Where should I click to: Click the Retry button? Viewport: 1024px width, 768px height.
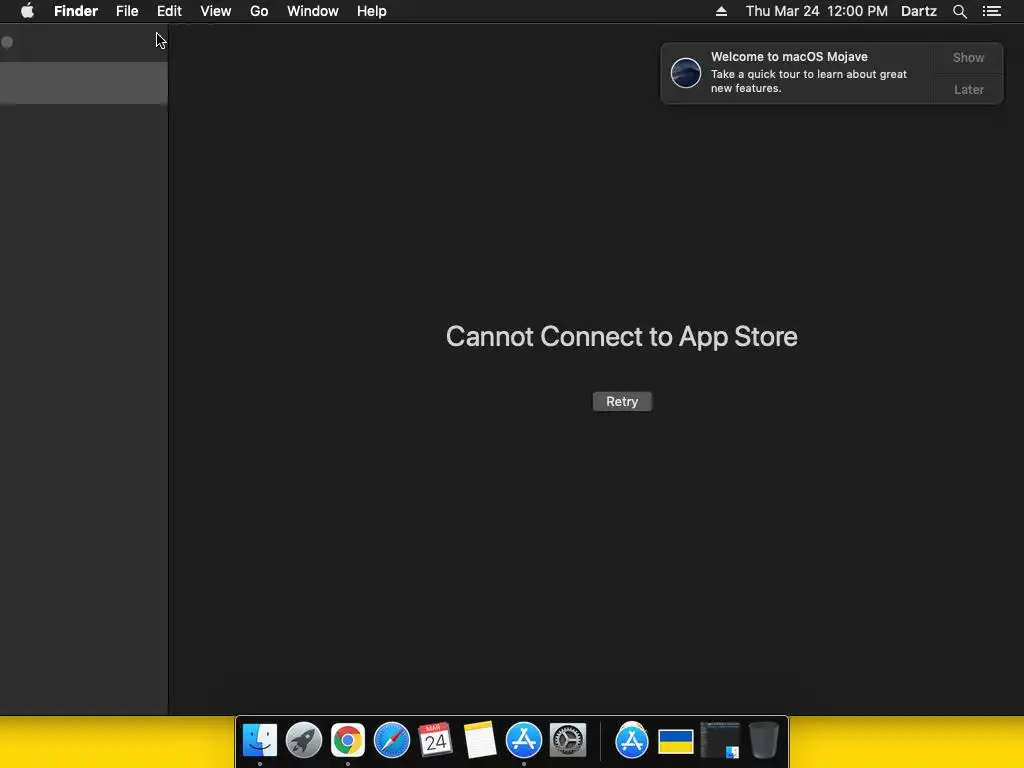click(x=622, y=402)
